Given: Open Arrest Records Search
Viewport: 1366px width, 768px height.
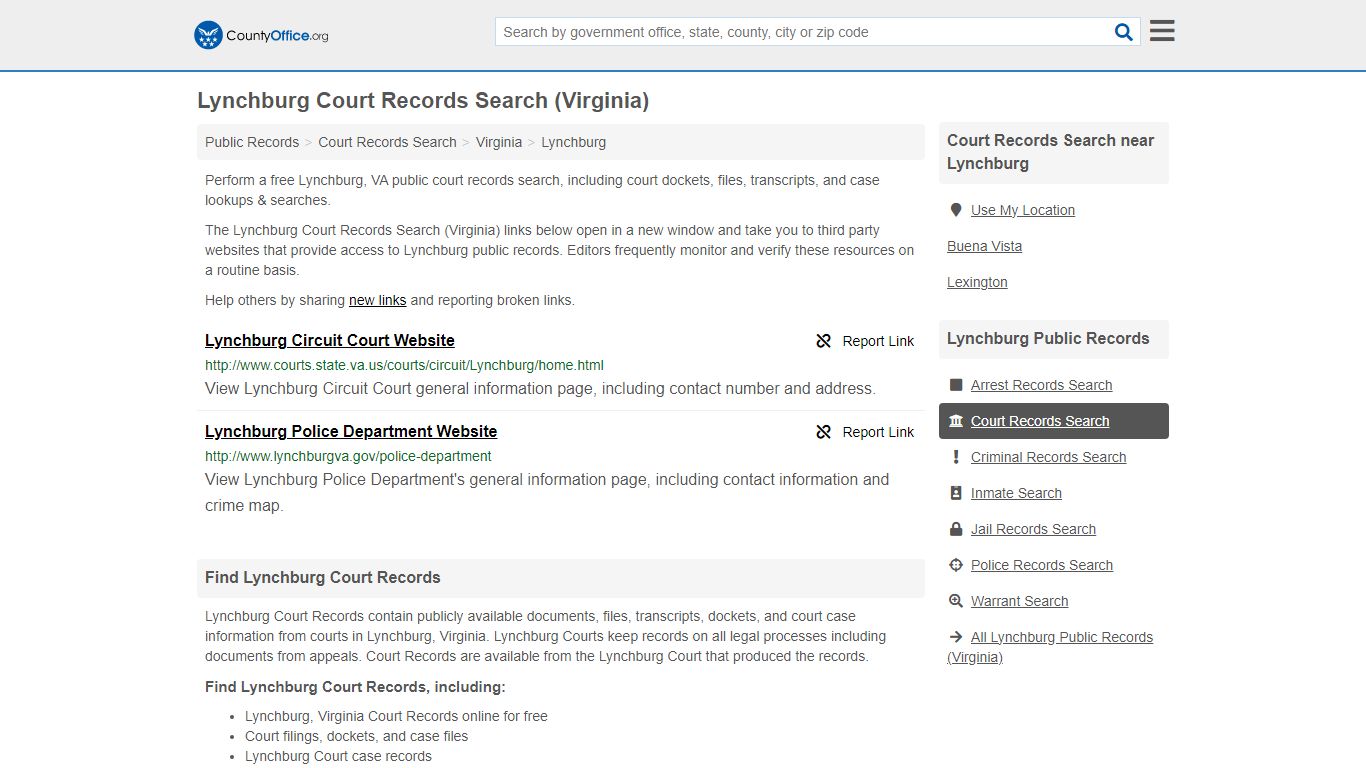Looking at the screenshot, I should (x=1041, y=385).
